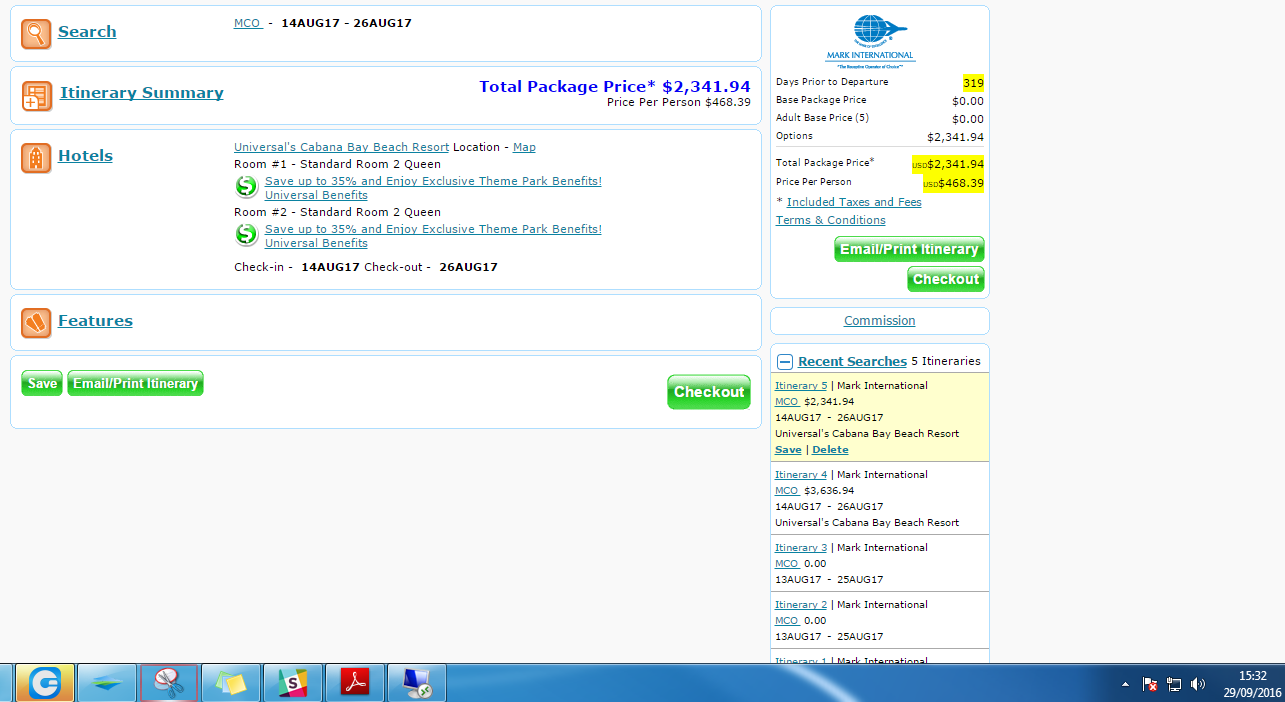Open Room #2 Universal Benefits link
This screenshot has height=702, width=1285.
(x=316, y=243)
